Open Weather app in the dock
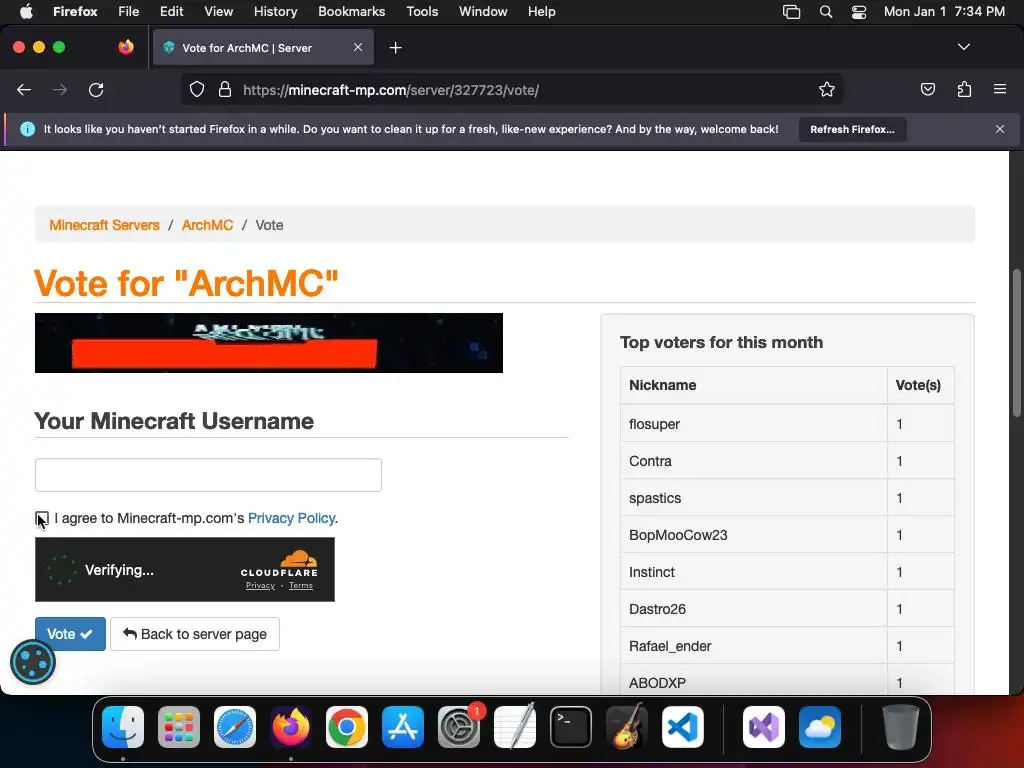 tap(820, 727)
